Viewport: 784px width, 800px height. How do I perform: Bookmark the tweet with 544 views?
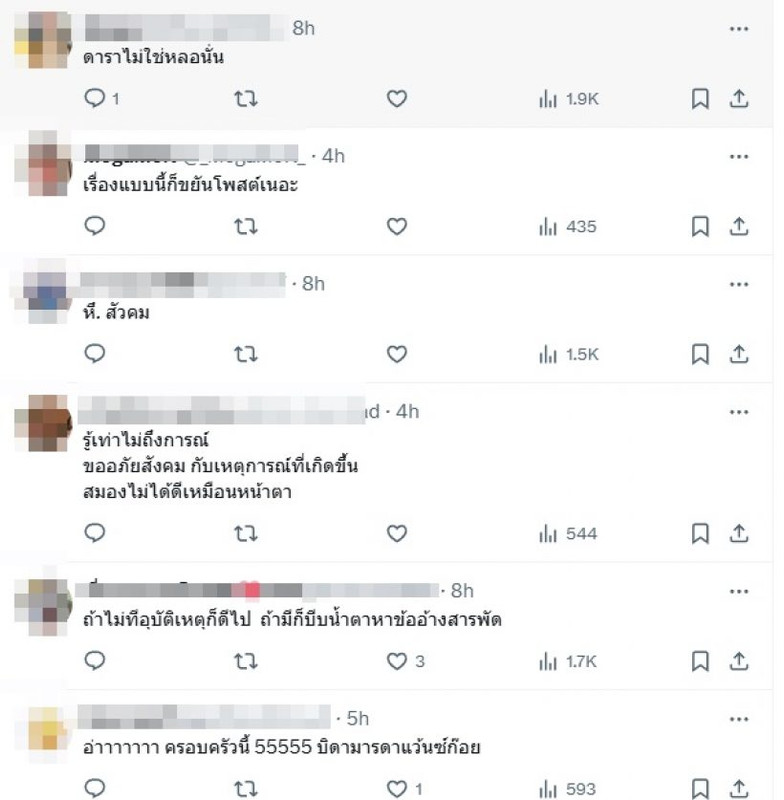700,534
